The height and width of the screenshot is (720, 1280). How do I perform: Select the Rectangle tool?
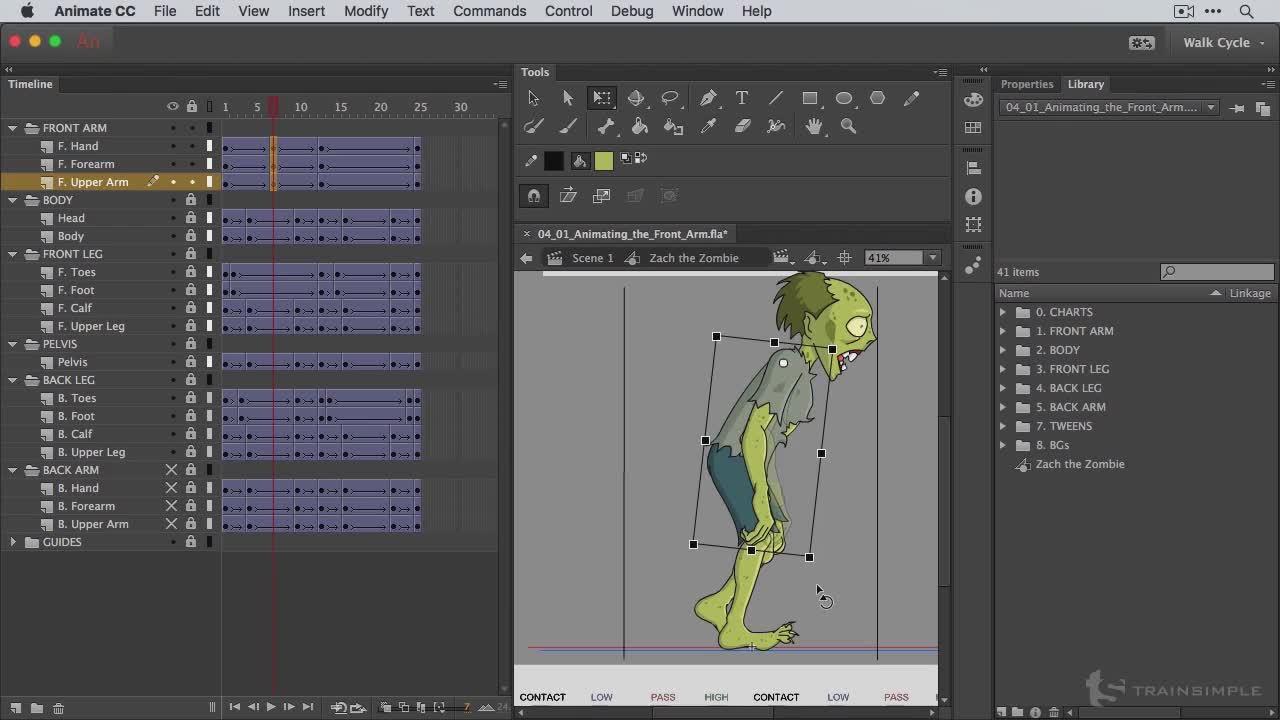click(x=810, y=98)
